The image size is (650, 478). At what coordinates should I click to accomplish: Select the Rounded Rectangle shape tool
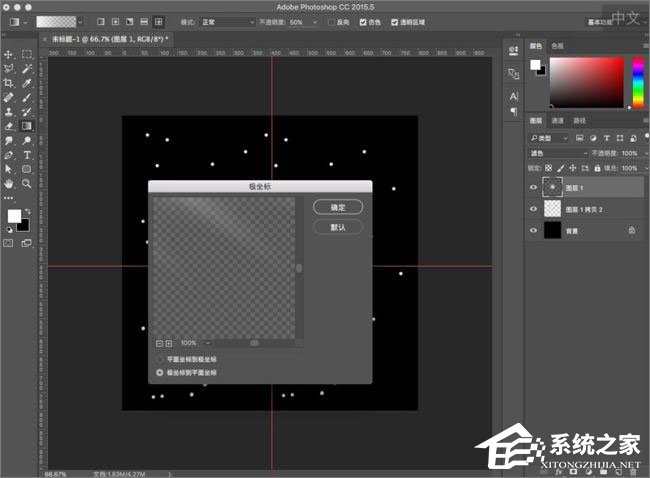(x=27, y=169)
